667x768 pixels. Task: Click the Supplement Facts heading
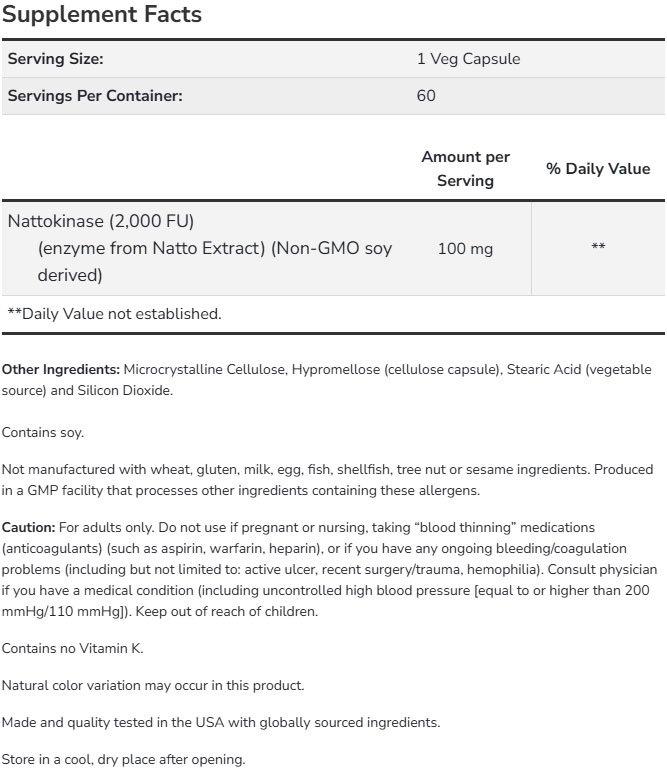pyautogui.click(x=102, y=15)
